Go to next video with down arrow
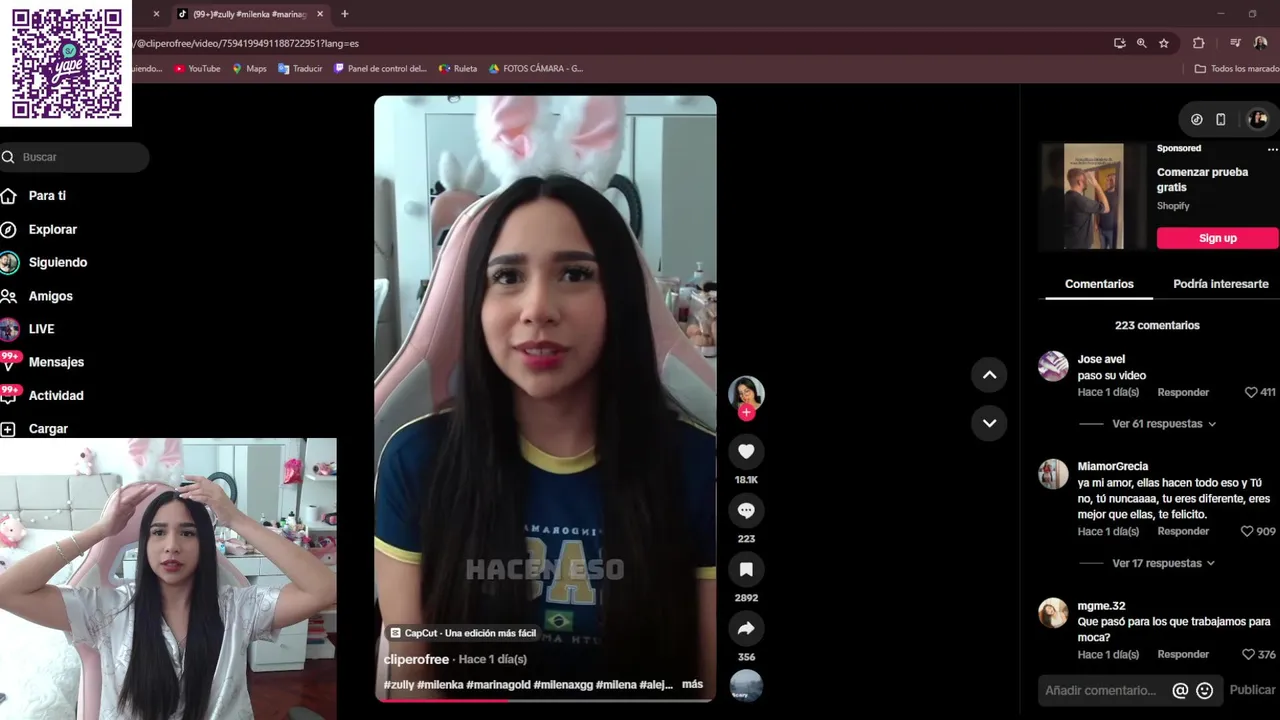This screenshot has width=1280, height=720. pyautogui.click(x=989, y=423)
